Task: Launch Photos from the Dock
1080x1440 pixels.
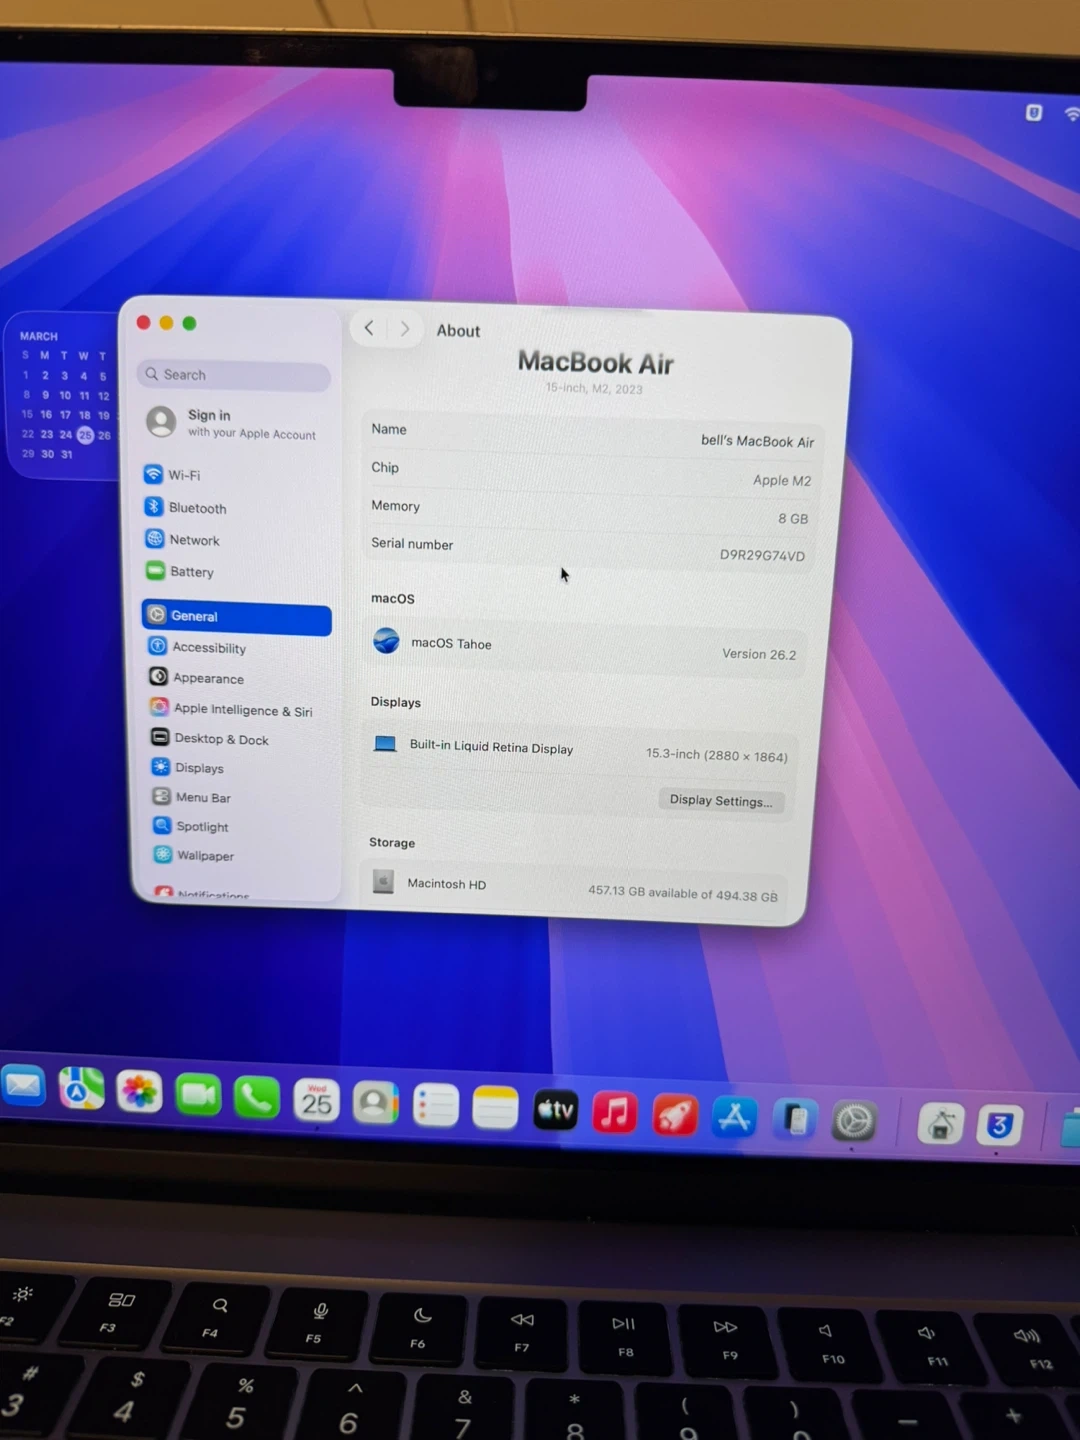Action: pos(139,1092)
